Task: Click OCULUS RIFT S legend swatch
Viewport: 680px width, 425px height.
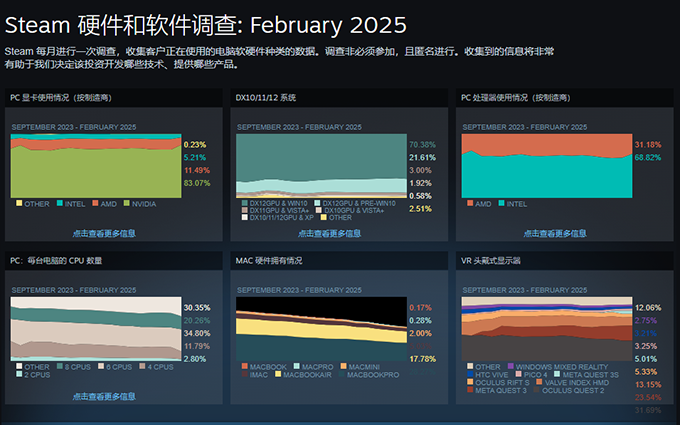Action: click(x=470, y=382)
